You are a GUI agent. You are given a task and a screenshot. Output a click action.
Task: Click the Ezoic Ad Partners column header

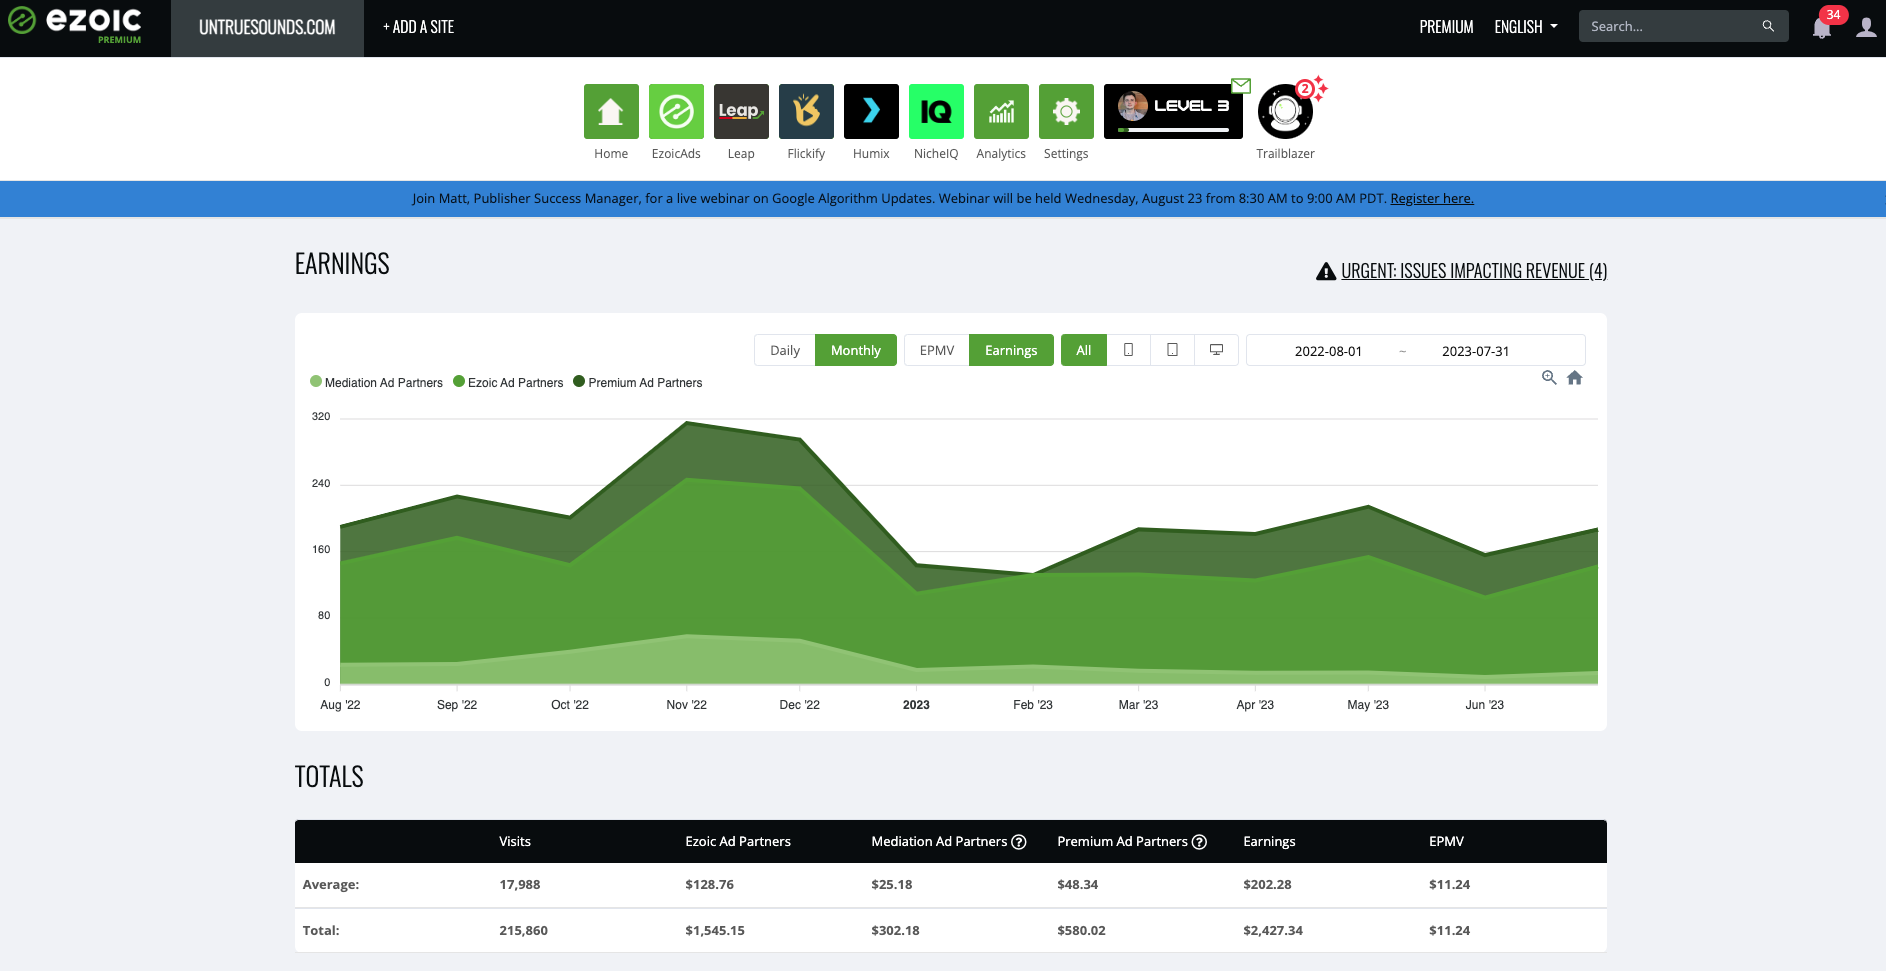pos(738,842)
